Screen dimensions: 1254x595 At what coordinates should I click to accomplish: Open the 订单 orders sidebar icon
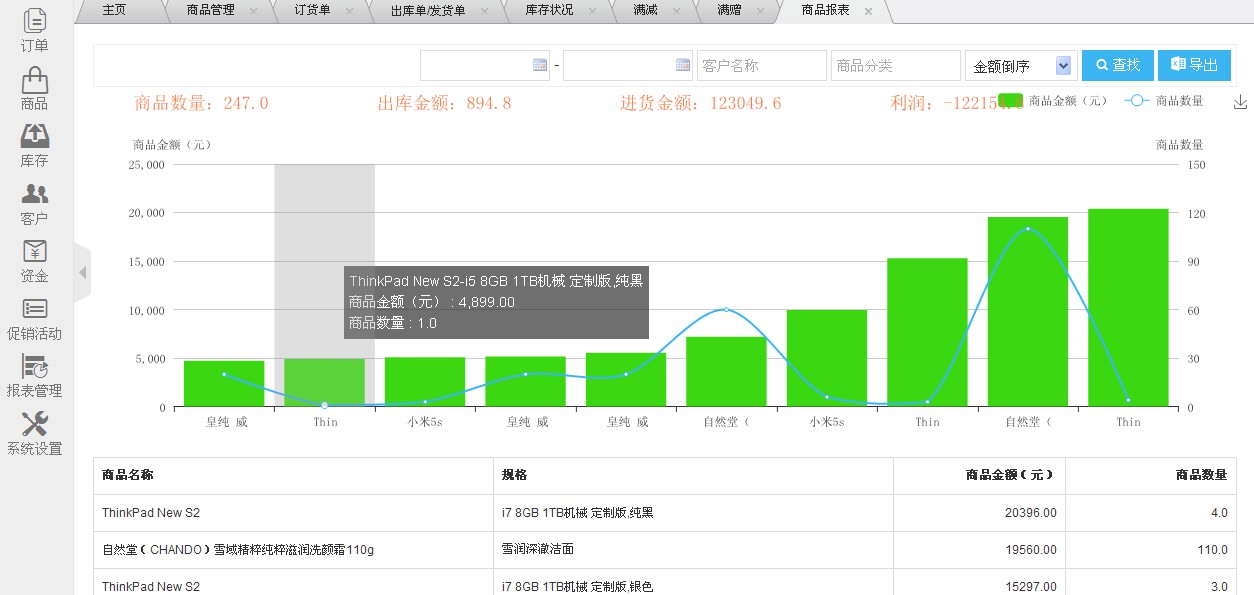[x=34, y=30]
